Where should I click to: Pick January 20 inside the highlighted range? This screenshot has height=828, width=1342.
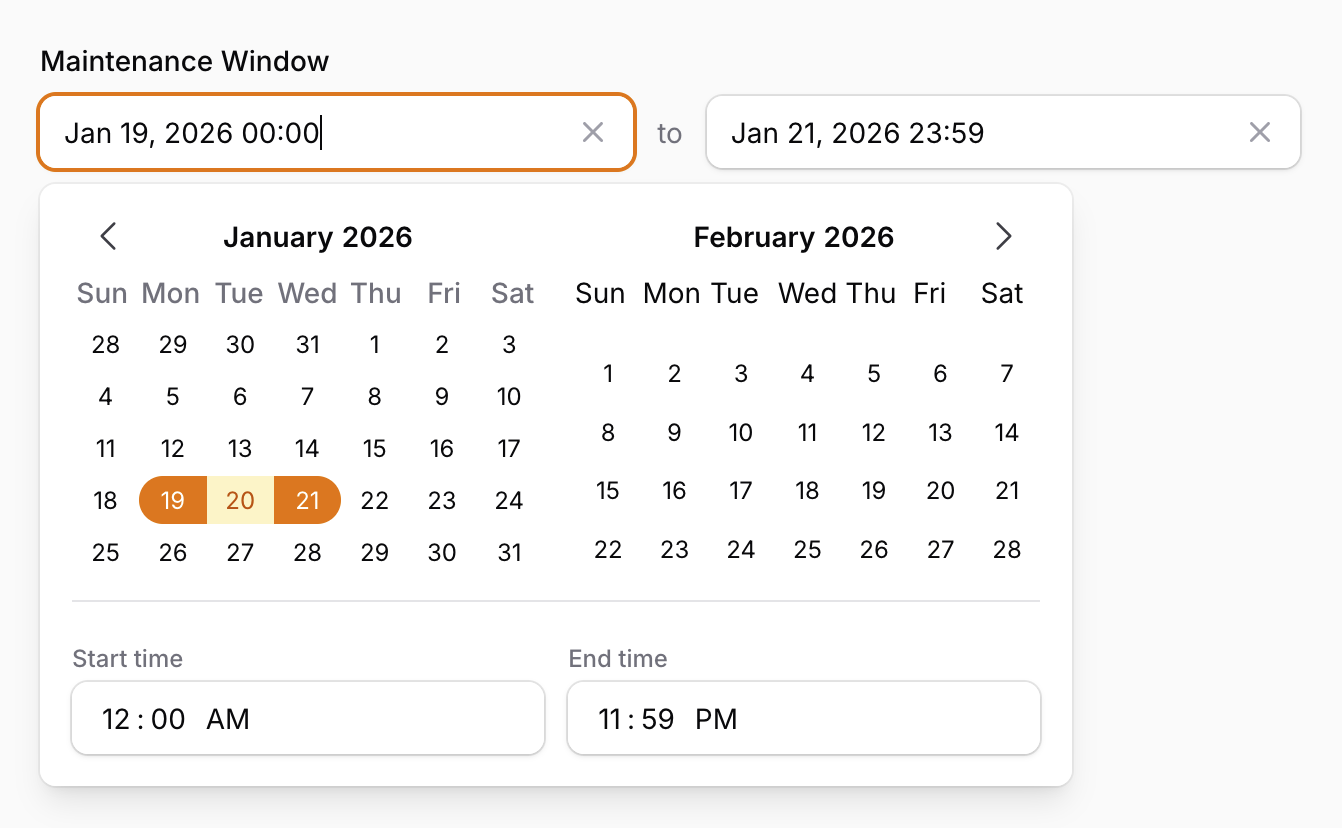point(240,500)
